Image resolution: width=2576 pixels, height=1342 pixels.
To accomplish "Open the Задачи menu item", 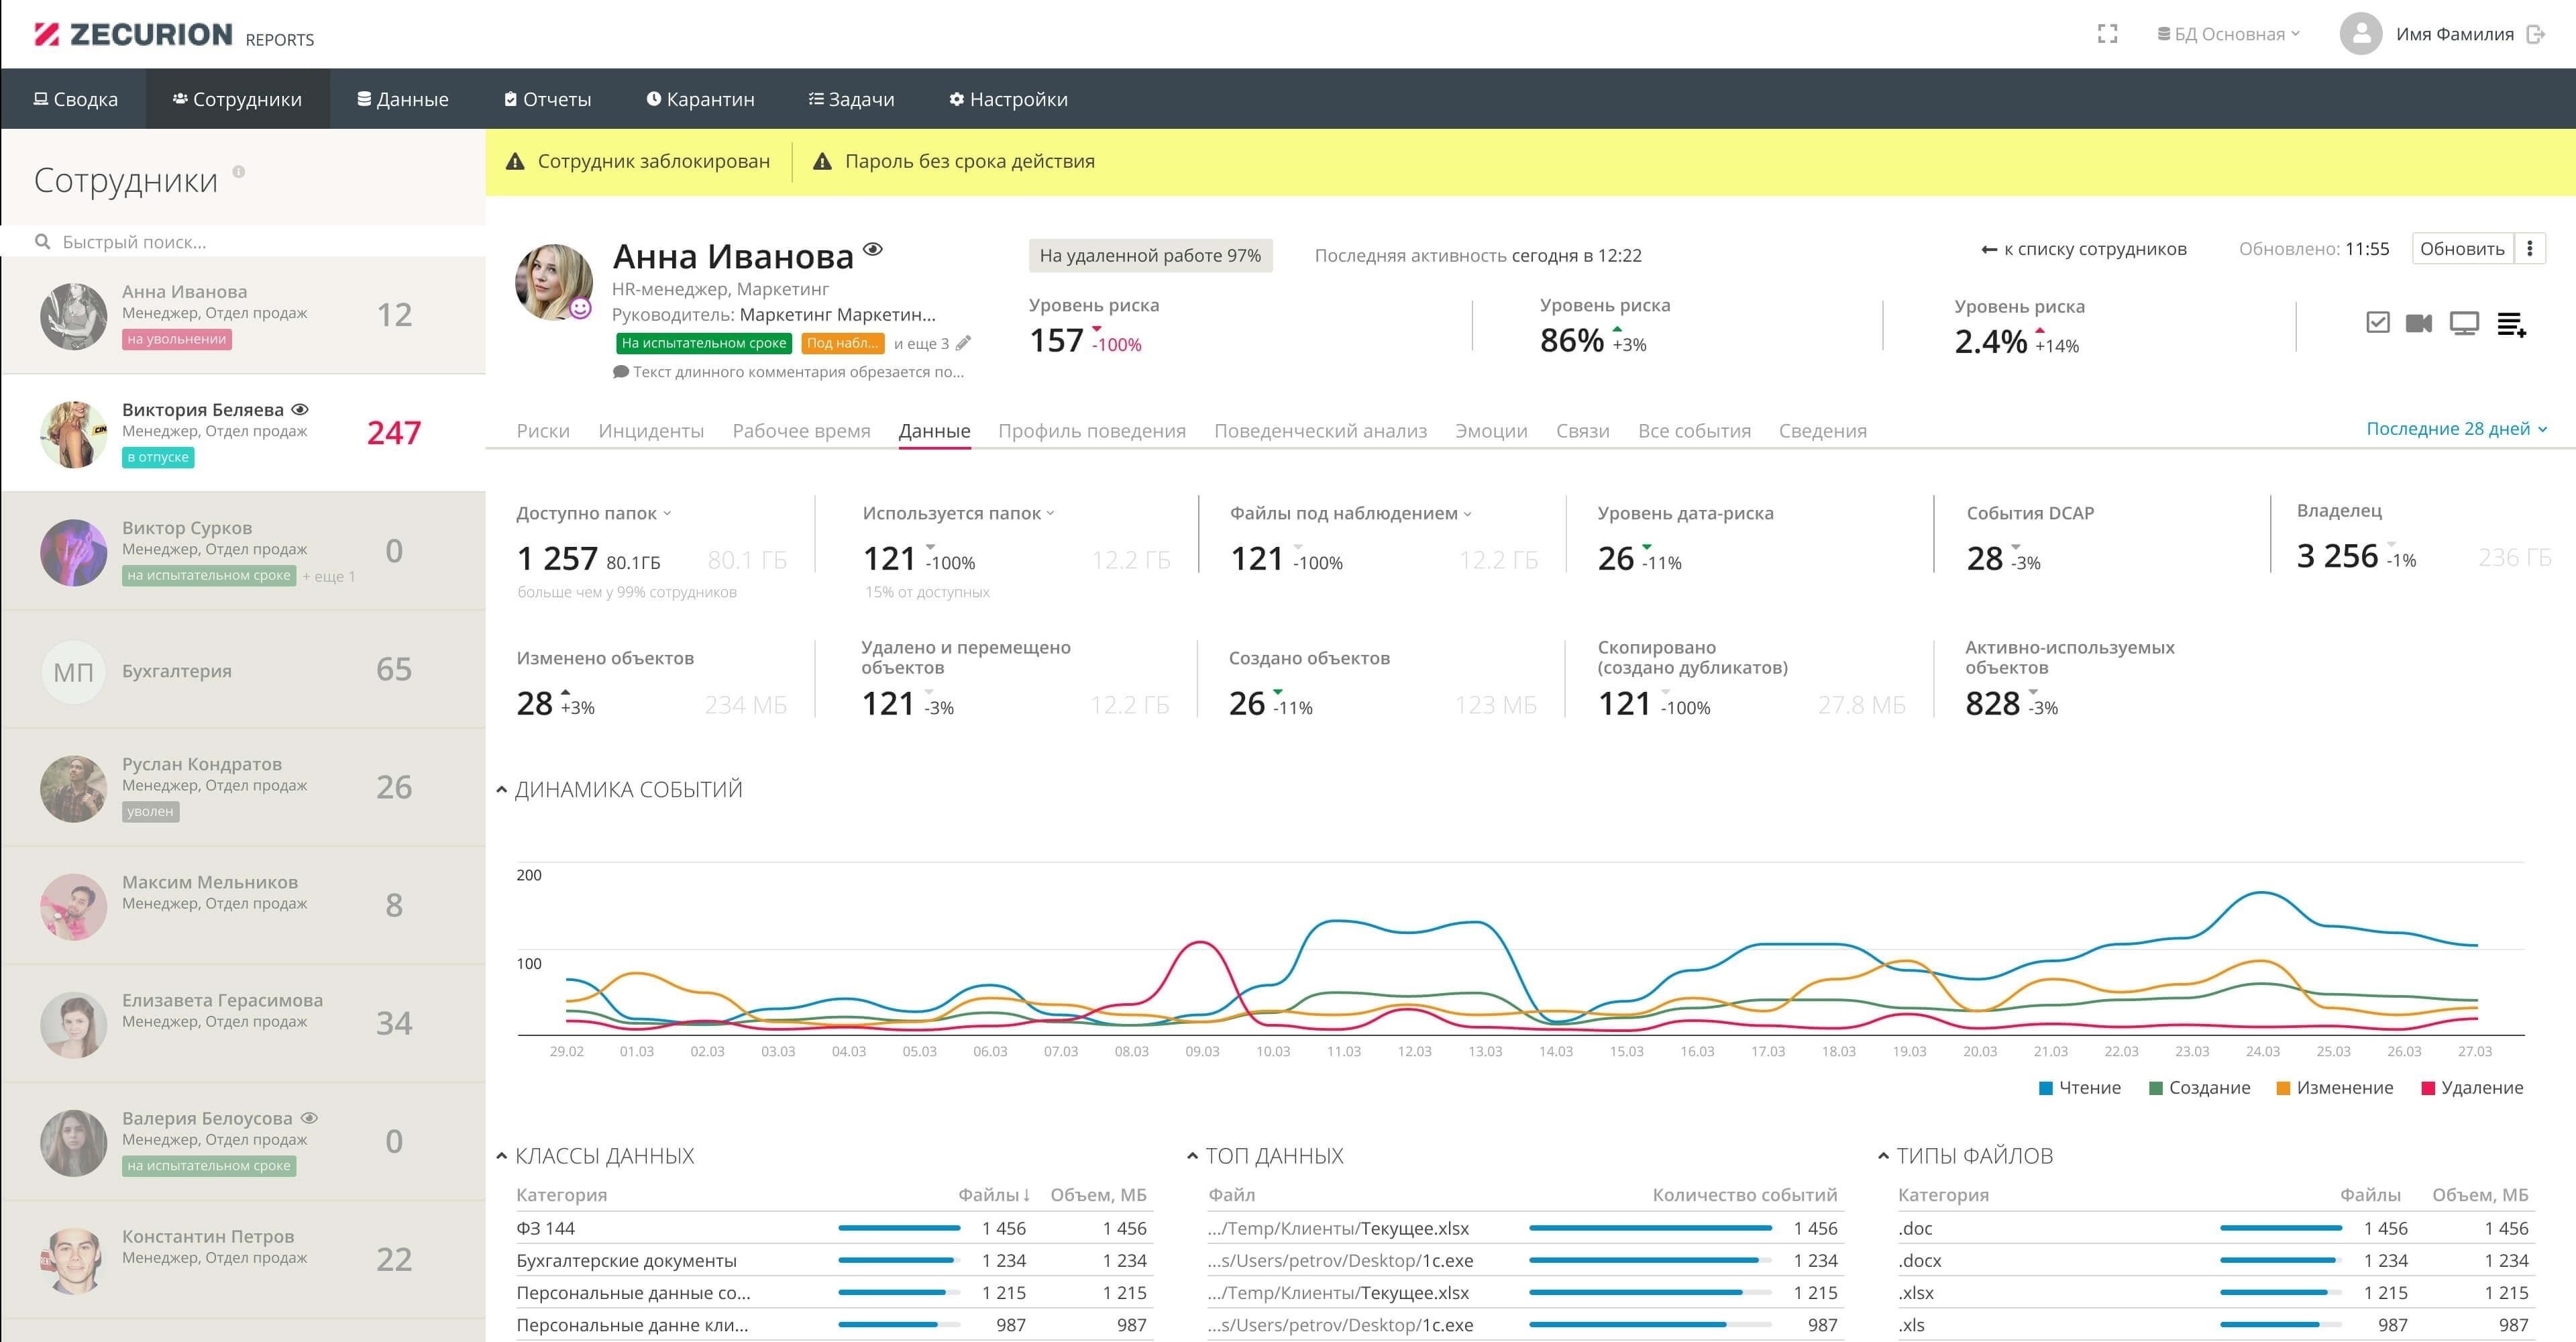I will [851, 99].
